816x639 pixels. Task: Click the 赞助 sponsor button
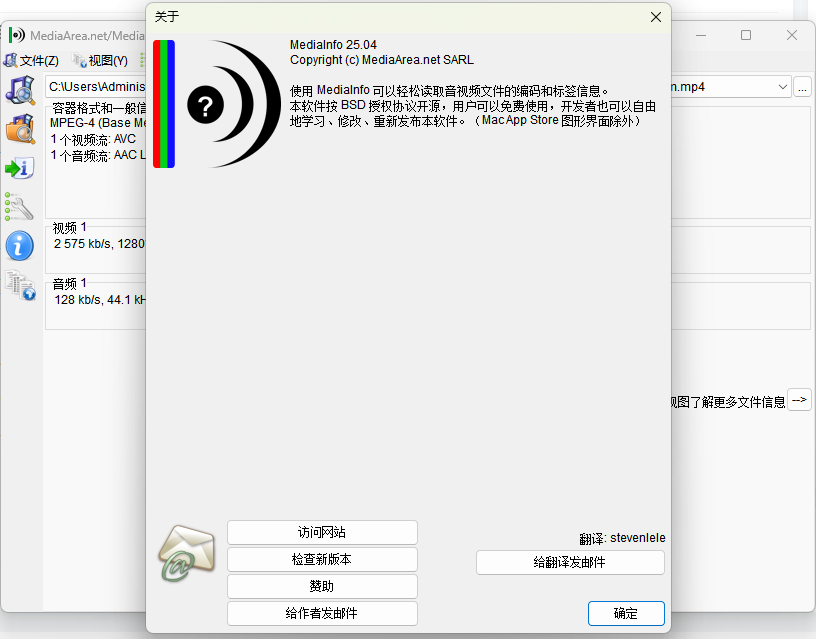point(322,587)
